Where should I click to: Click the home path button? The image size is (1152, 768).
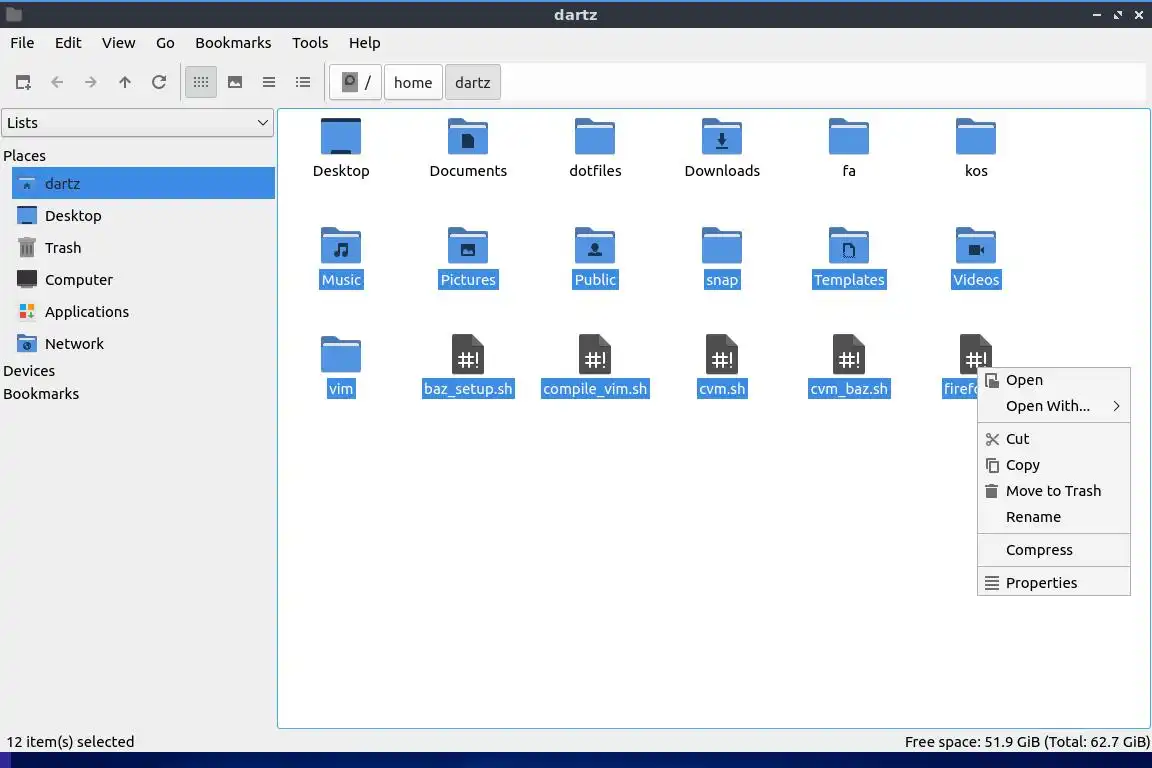413,82
